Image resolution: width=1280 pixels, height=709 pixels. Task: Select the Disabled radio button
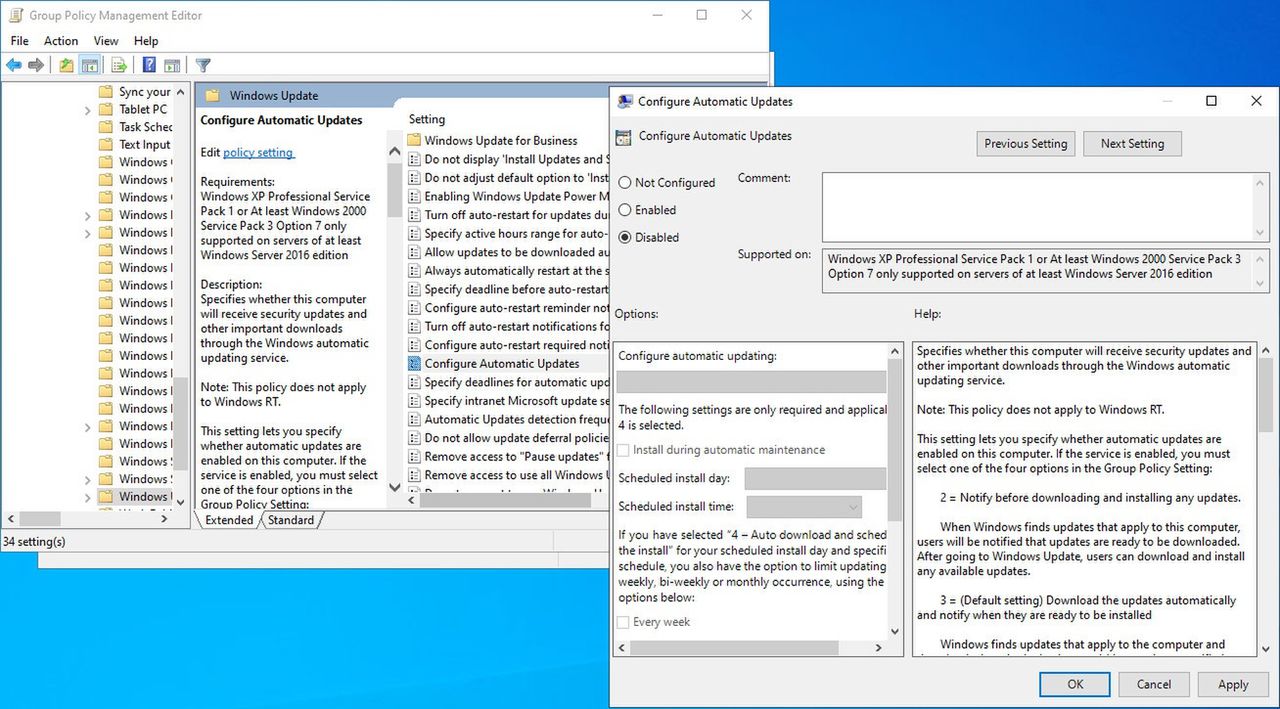coord(625,237)
